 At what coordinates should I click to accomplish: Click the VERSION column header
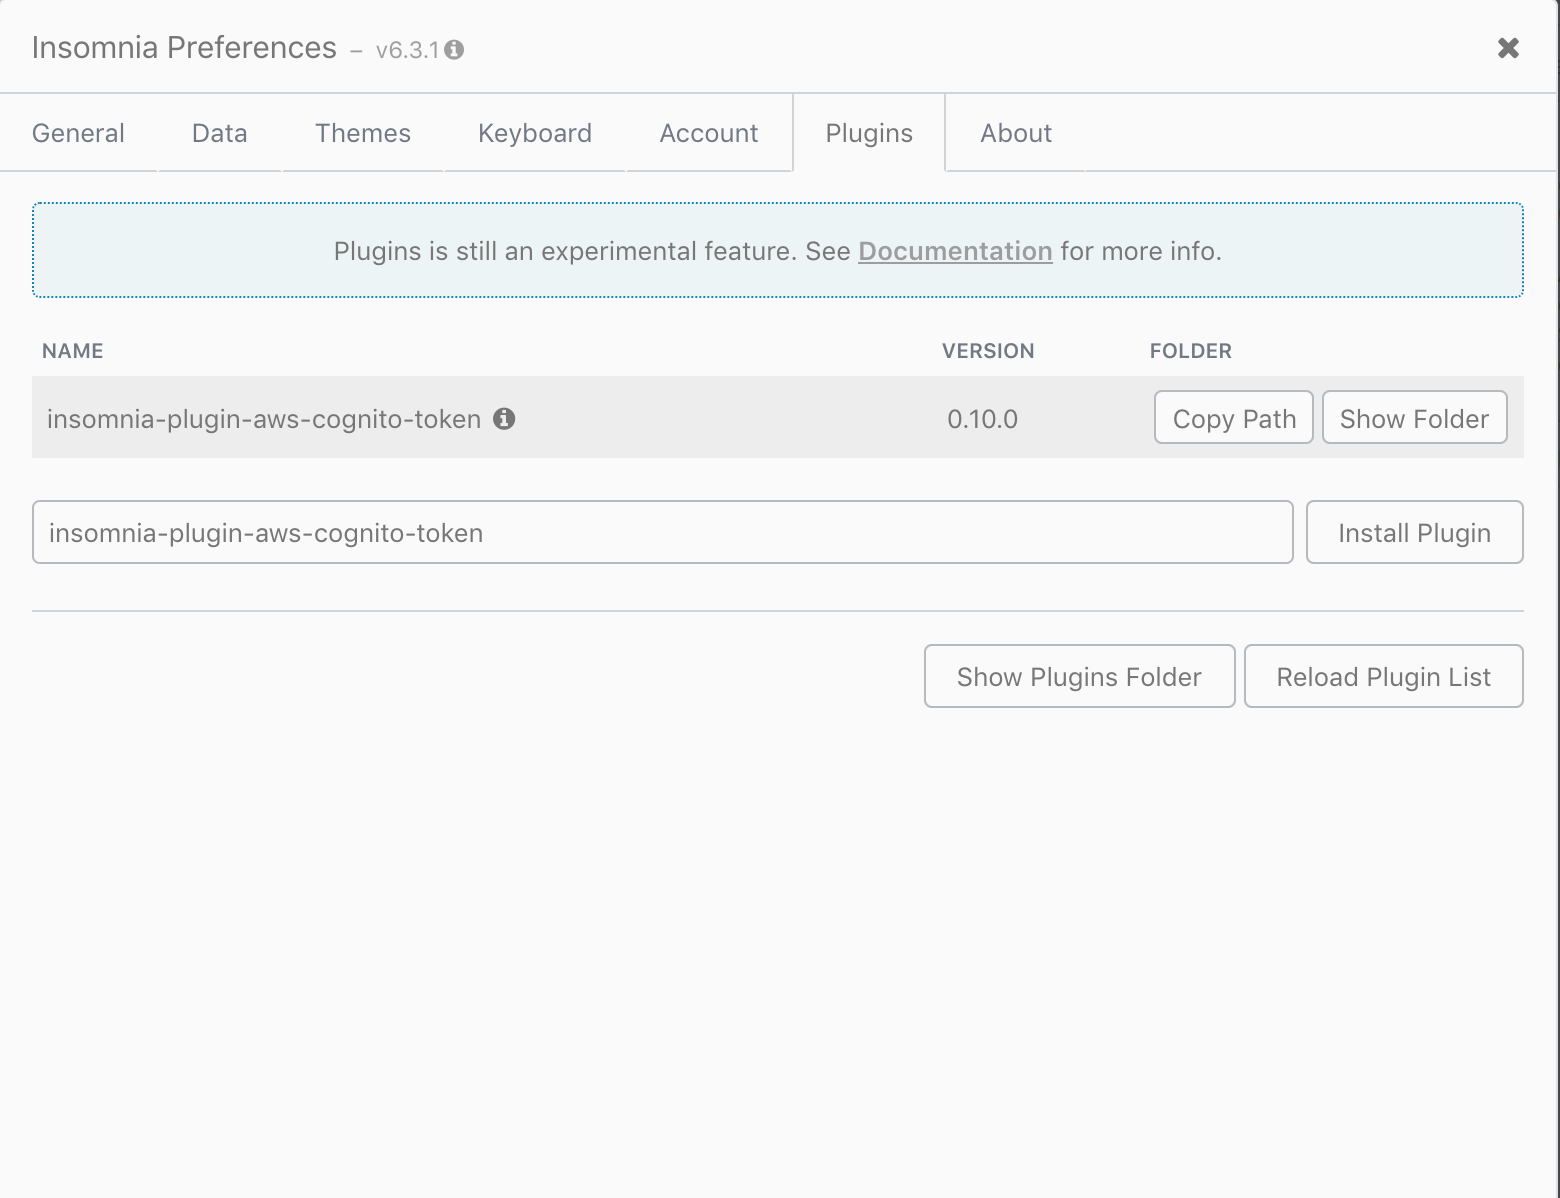click(988, 351)
